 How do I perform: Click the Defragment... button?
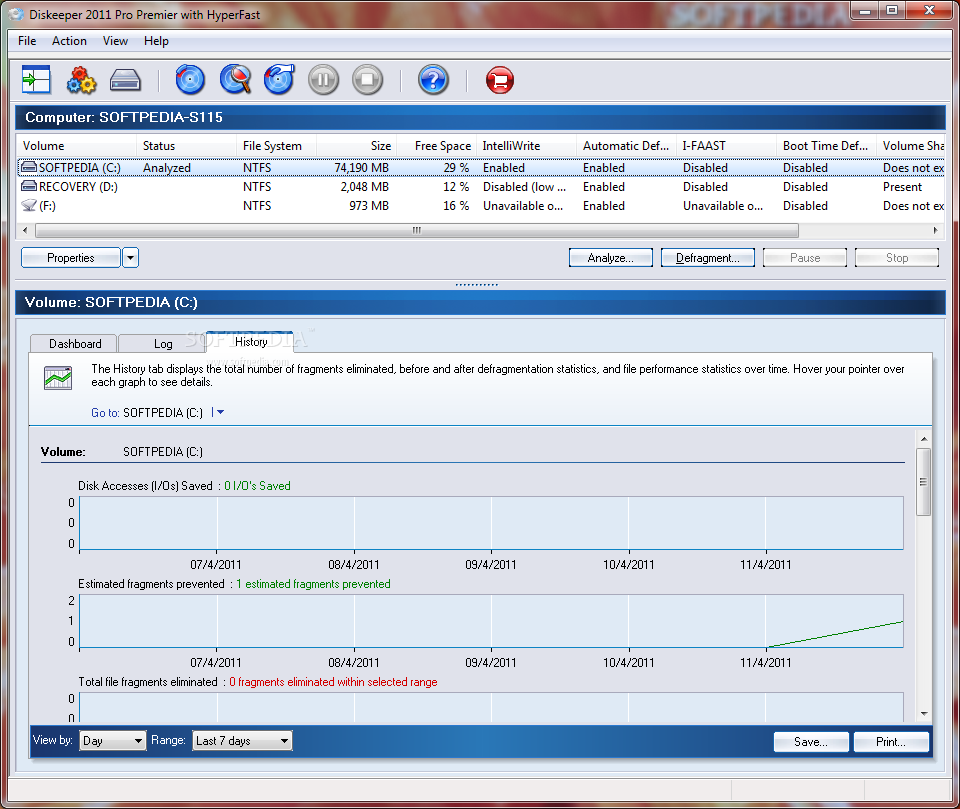708,258
